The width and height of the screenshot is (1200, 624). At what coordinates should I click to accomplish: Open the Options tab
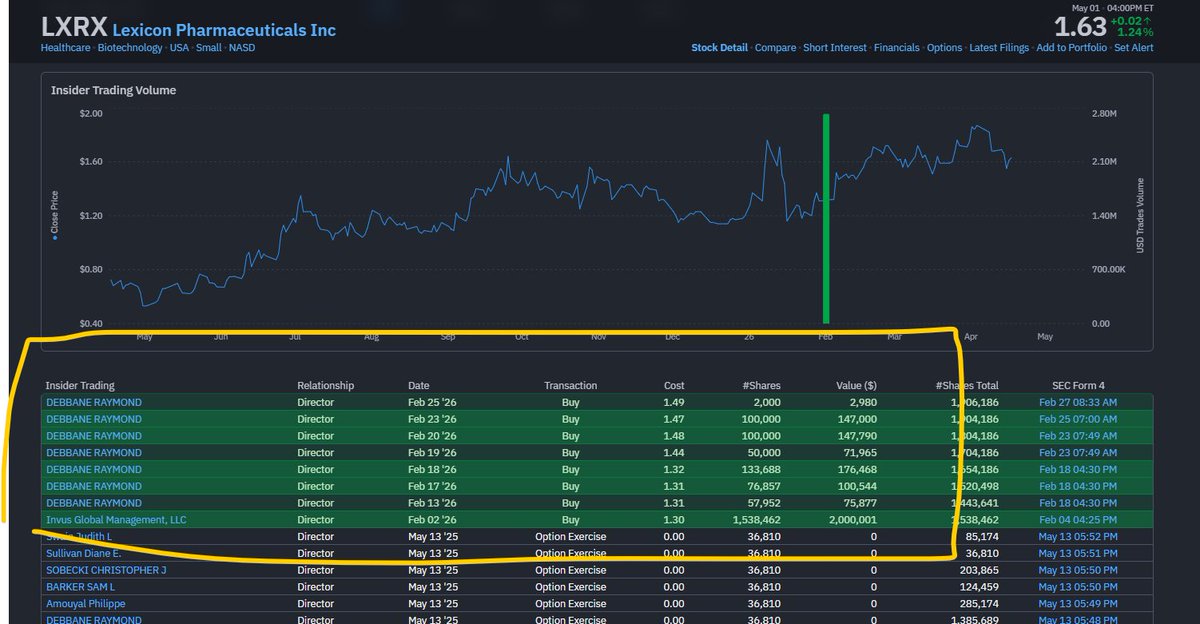944,48
